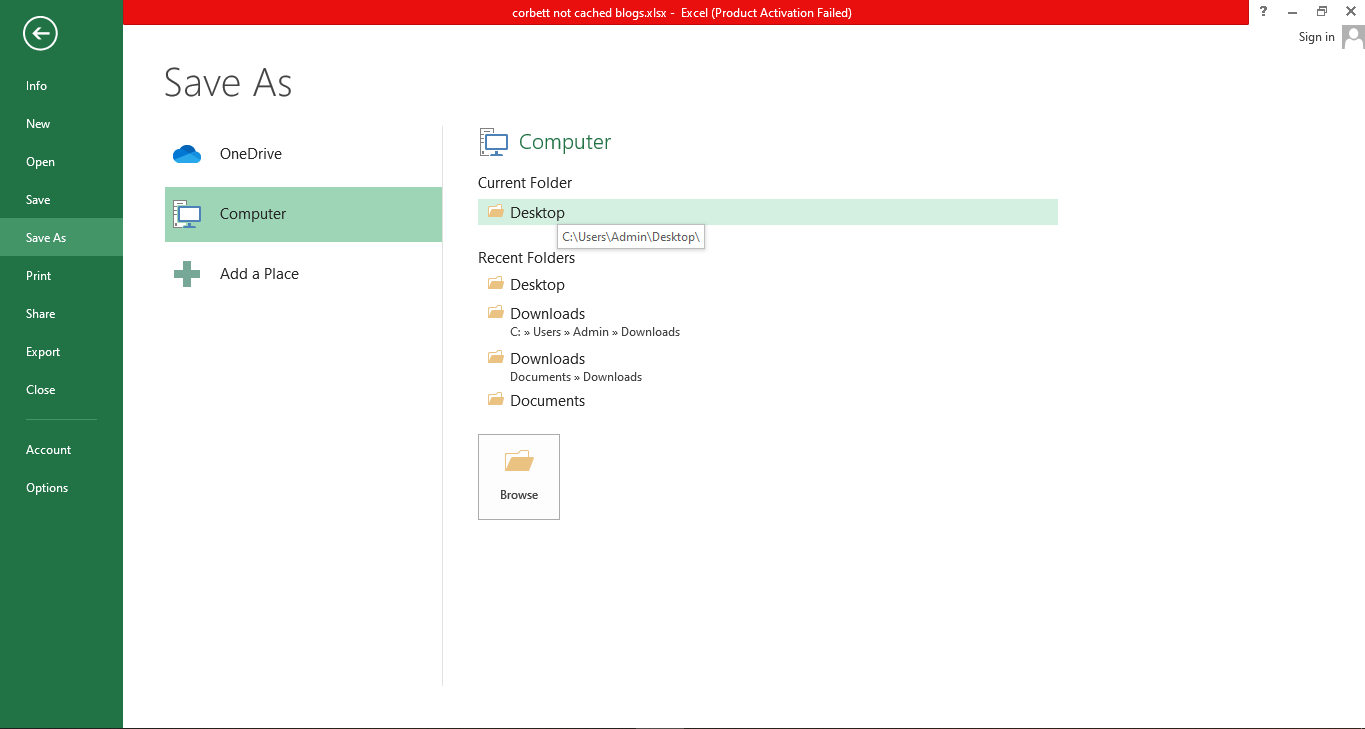
Task: Open Excel Options
Action: [61, 488]
